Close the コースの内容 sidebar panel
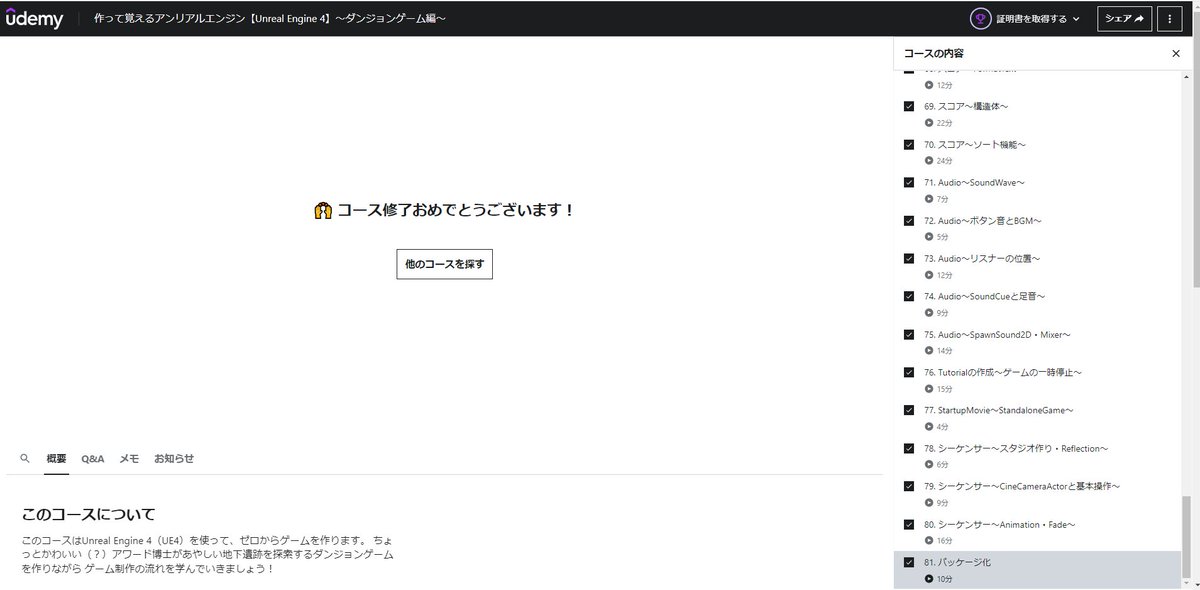The image size is (1200, 590). coord(1176,53)
